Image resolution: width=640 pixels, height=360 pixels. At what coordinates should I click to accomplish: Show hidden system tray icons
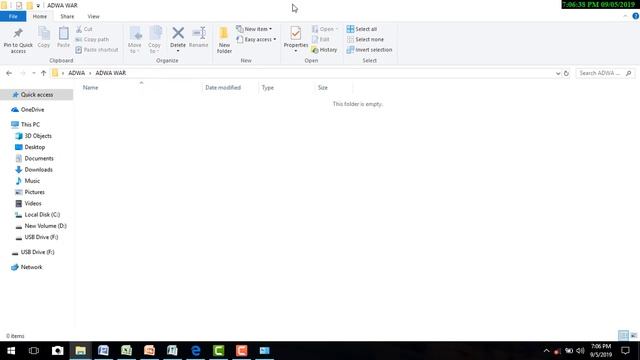[547, 351]
